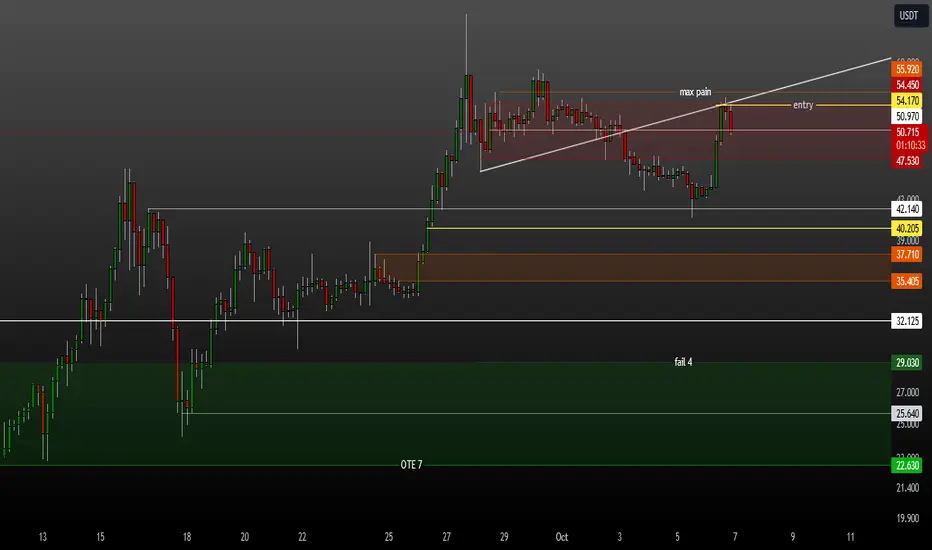The height and width of the screenshot is (550, 932).
Task: Click date 29 on time axis
Action: point(504,537)
